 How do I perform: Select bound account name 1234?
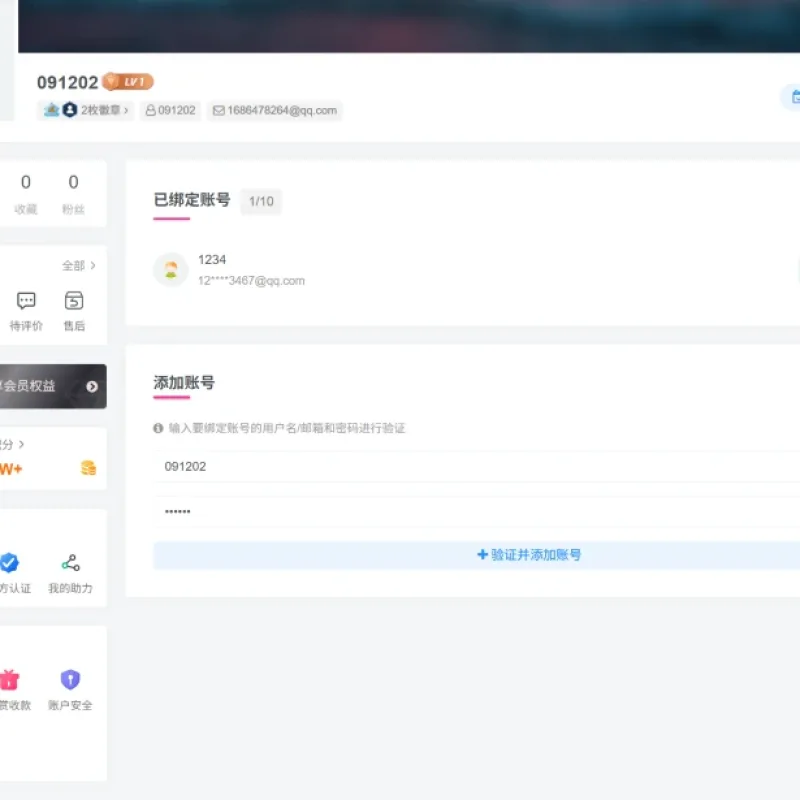click(212, 260)
